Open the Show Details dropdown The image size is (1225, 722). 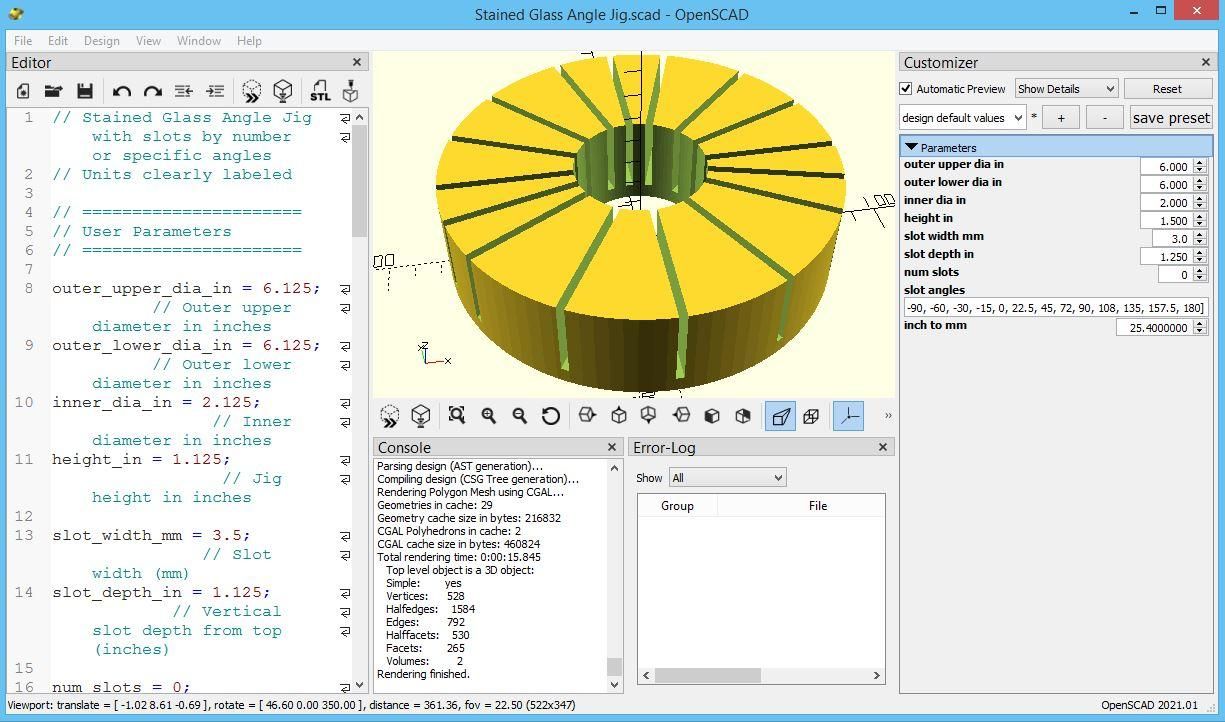[1066, 89]
